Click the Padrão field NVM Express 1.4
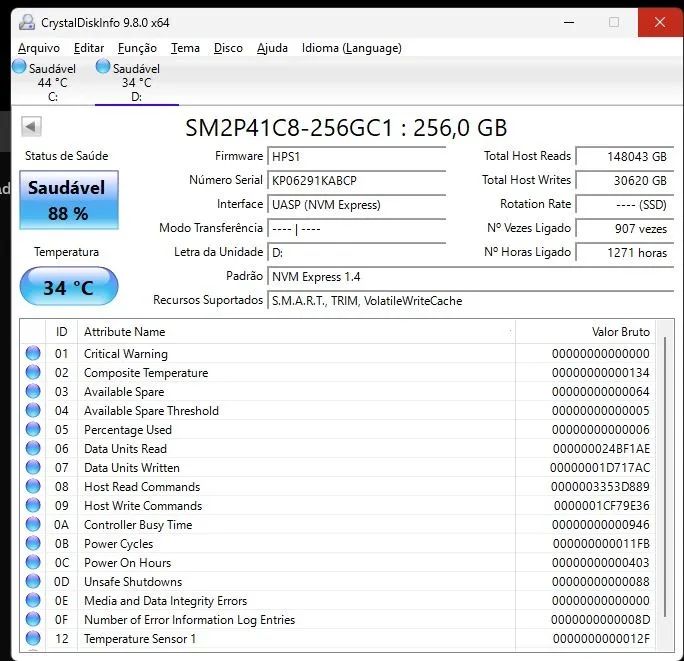 pos(471,277)
